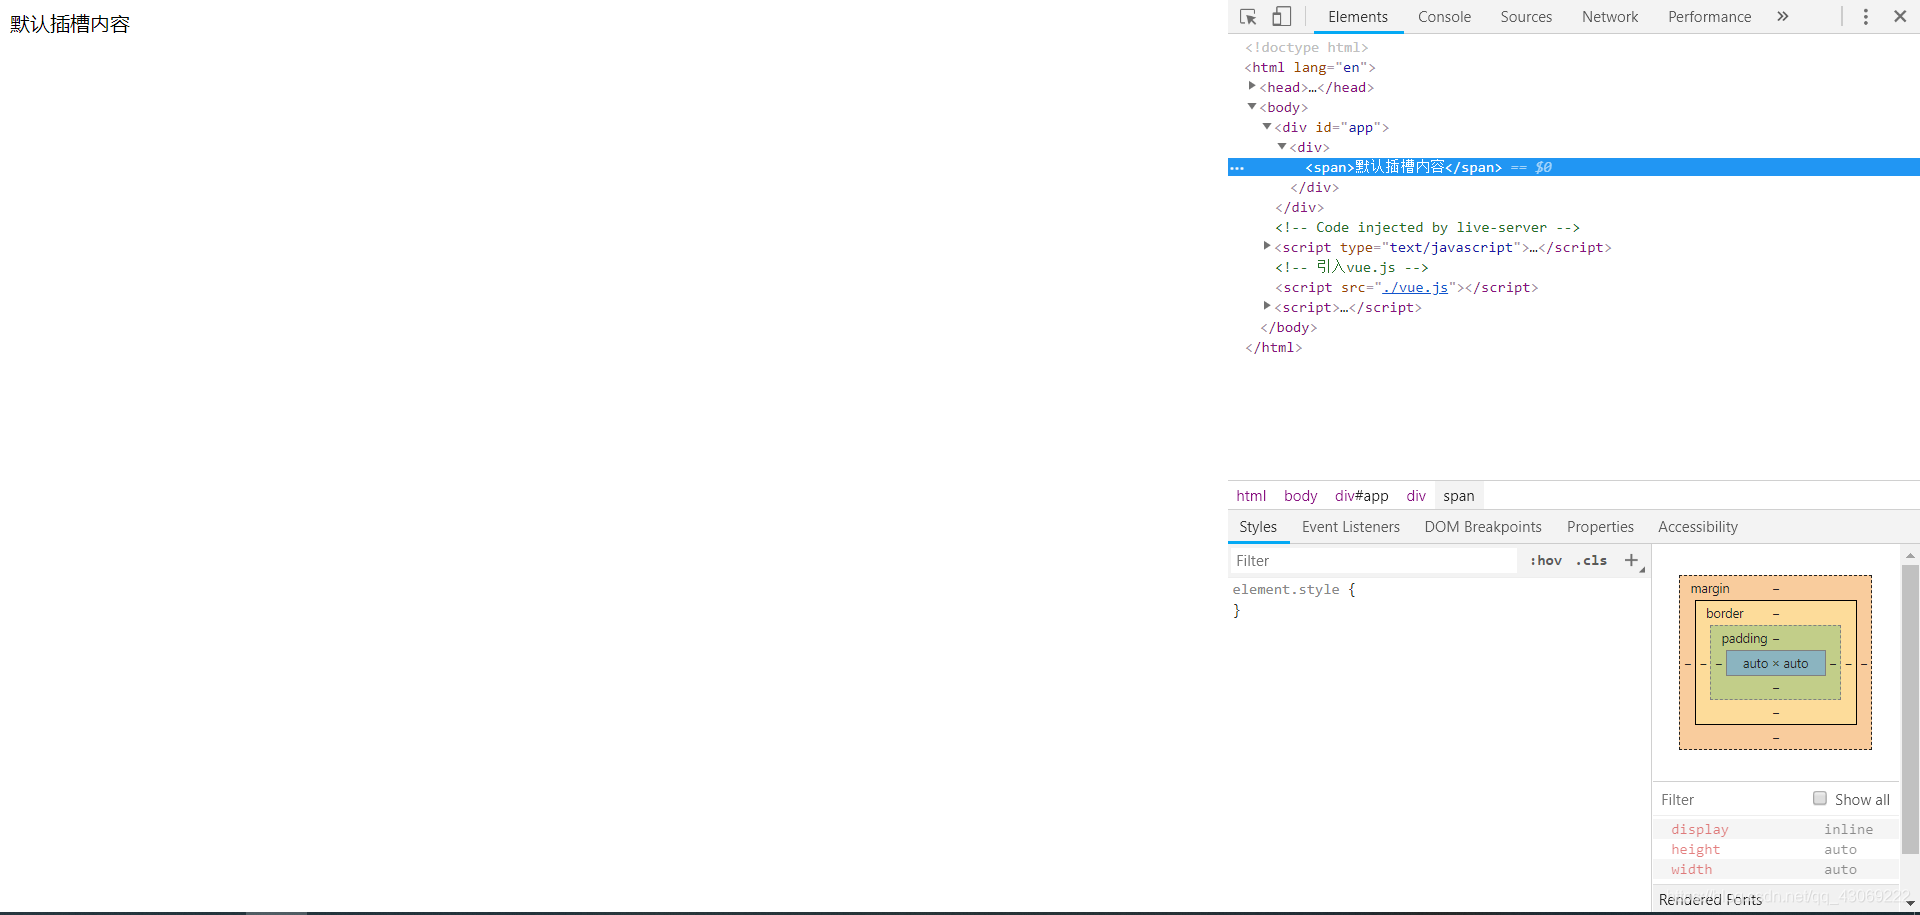Image resolution: width=1920 pixels, height=915 pixels.
Task: Open the DevTools three-dot menu
Action: (x=1865, y=17)
